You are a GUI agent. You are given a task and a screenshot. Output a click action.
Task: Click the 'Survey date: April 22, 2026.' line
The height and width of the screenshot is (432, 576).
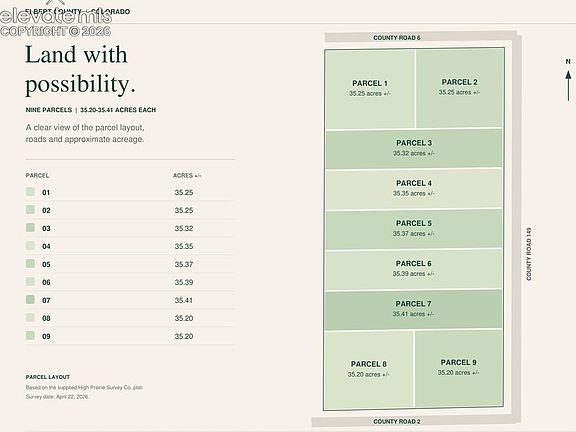pyautogui.click(x=57, y=397)
